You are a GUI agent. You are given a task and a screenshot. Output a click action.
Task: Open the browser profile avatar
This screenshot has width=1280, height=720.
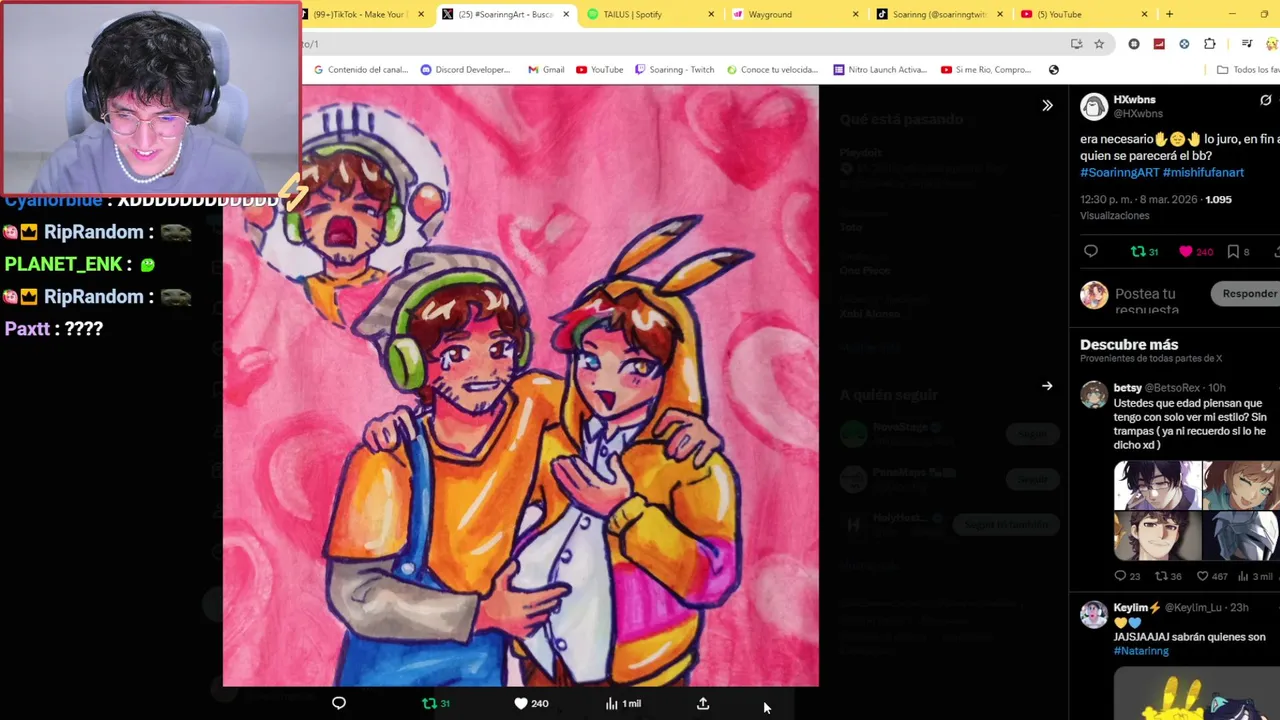click(x=1272, y=44)
